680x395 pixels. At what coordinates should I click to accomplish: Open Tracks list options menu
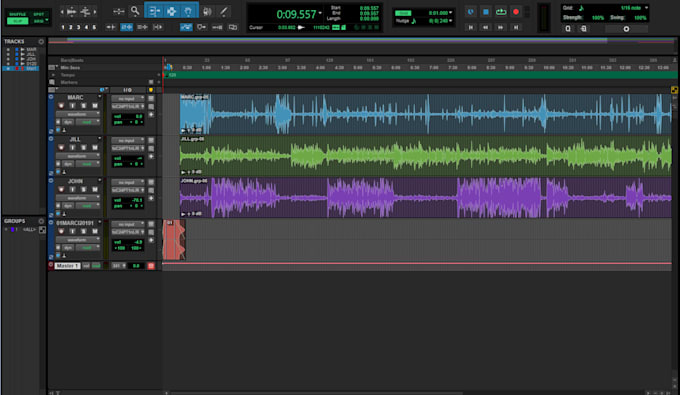pos(41,42)
